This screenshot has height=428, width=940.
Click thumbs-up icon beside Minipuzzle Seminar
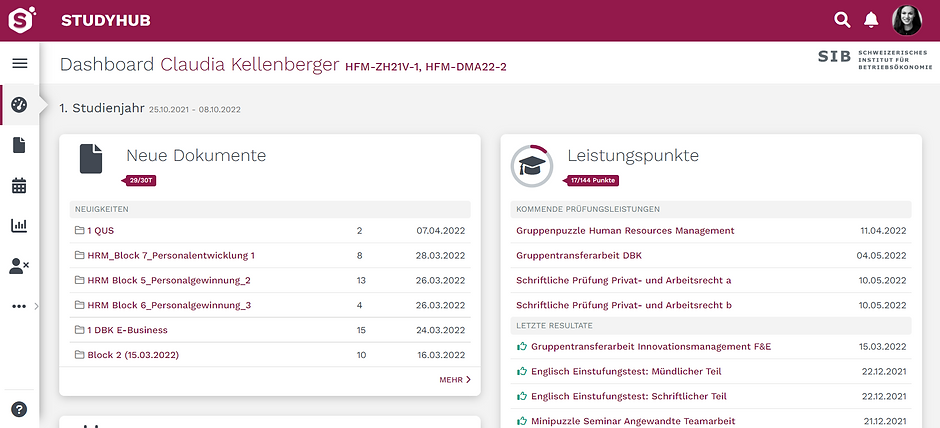point(522,421)
